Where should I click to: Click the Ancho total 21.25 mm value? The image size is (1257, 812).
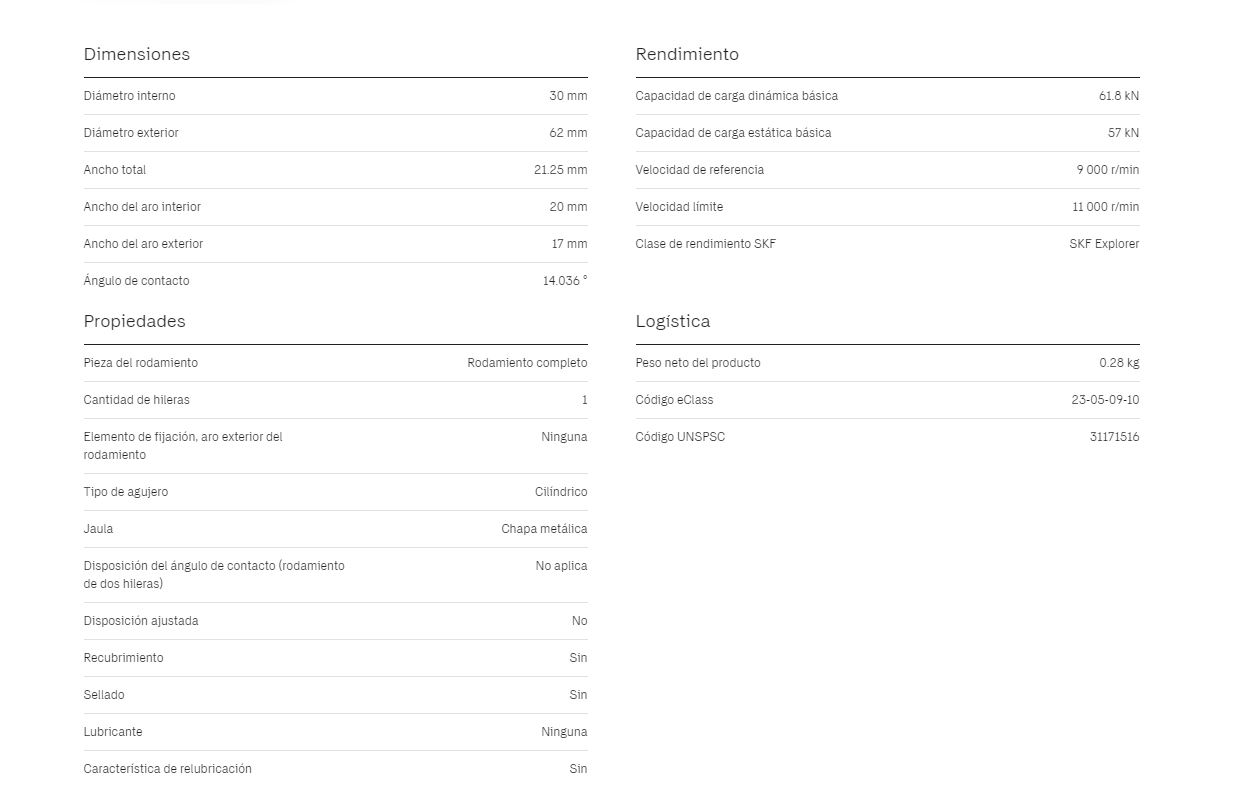(x=561, y=170)
